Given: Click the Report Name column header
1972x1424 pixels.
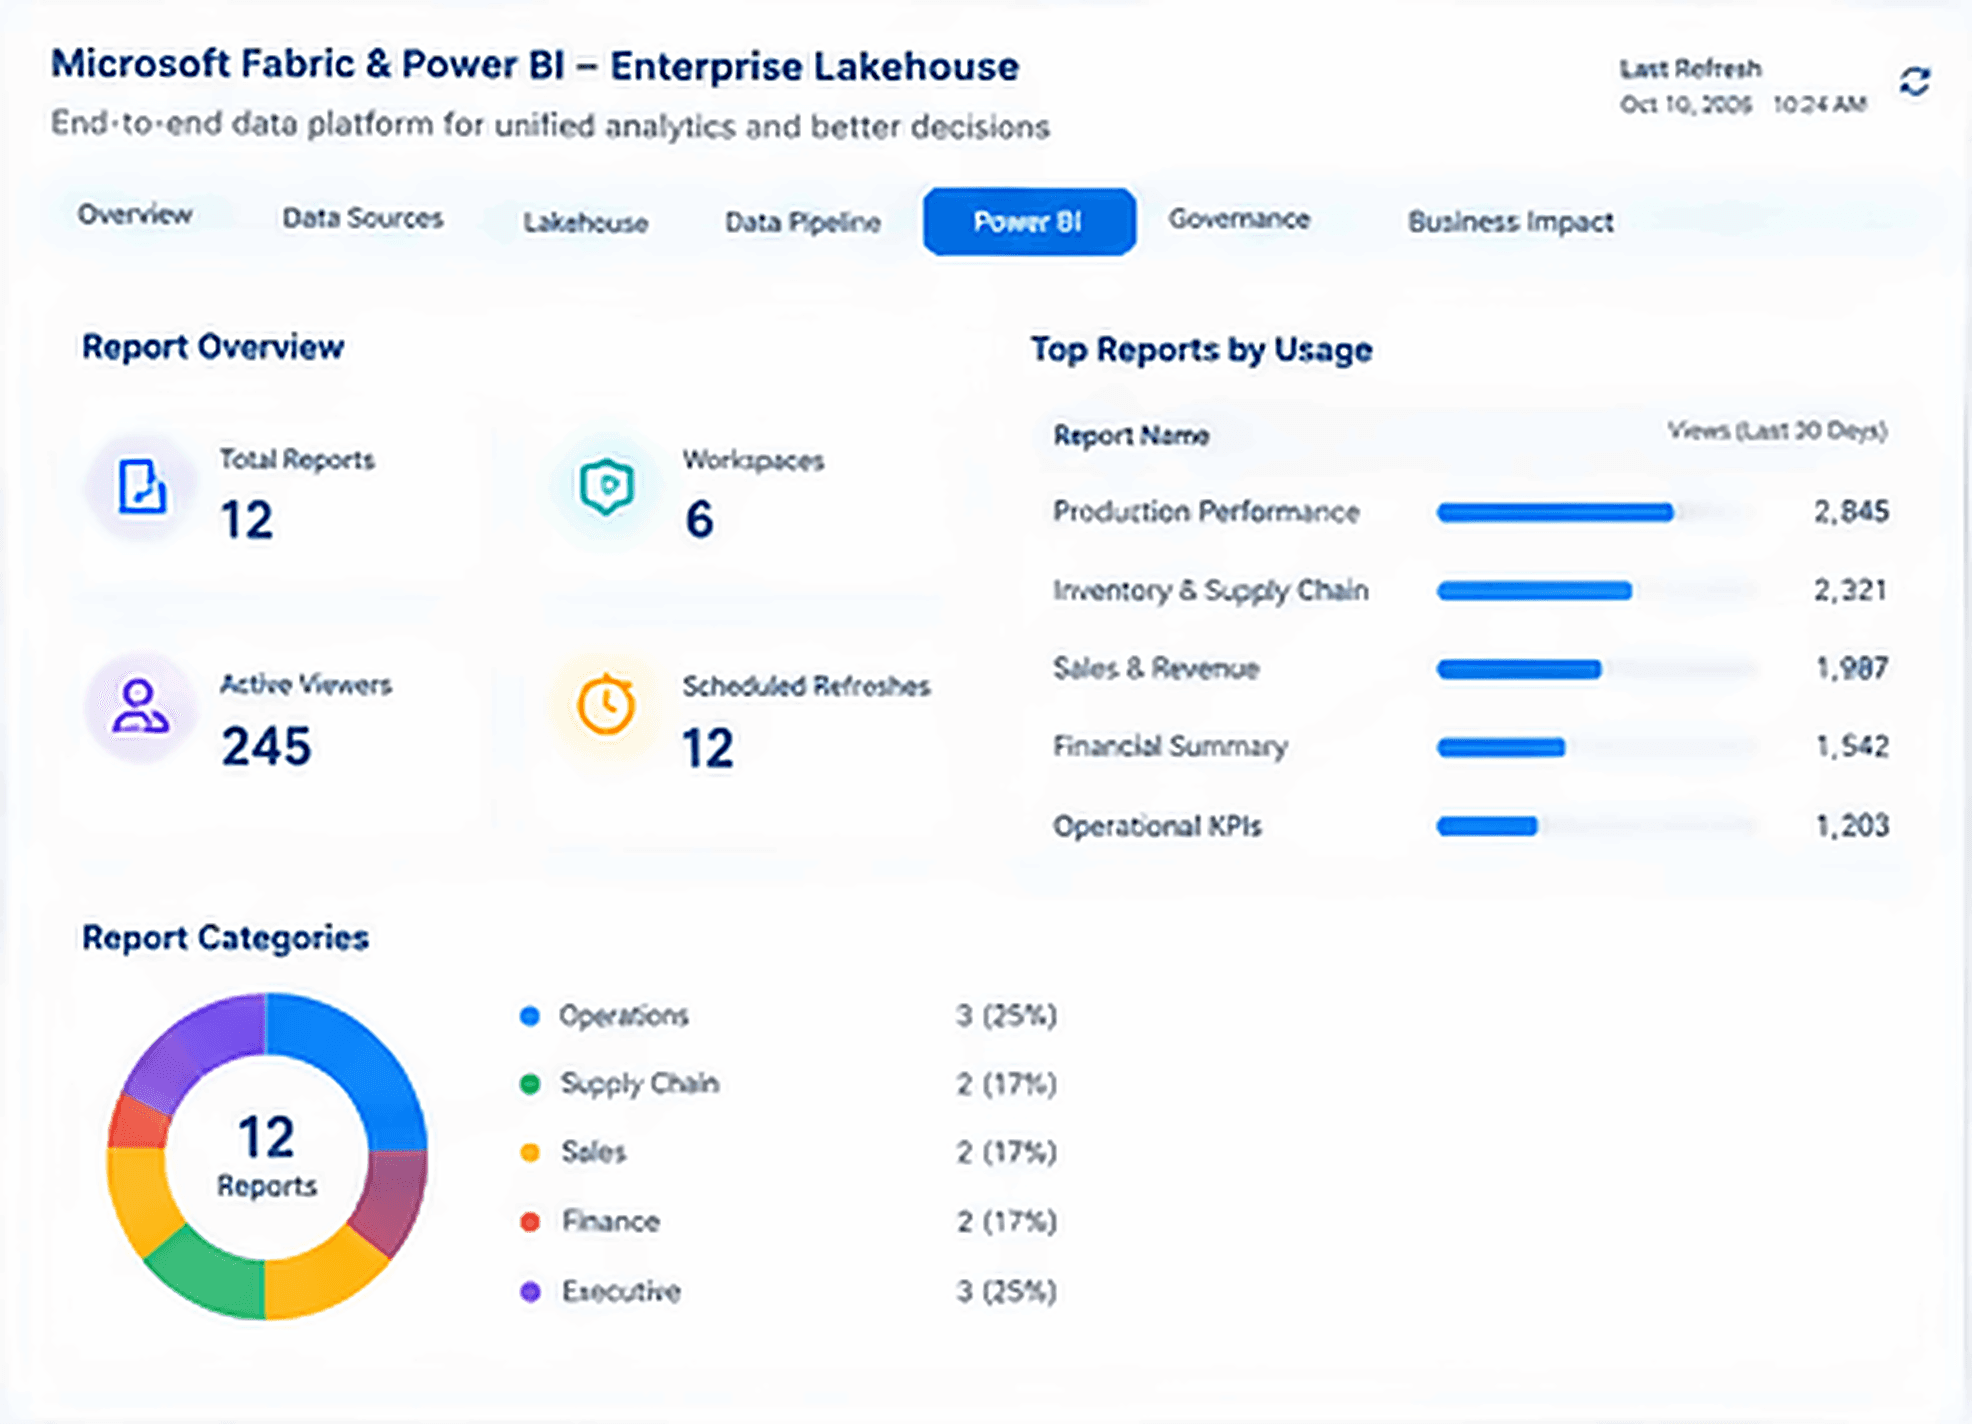Looking at the screenshot, I should 1131,436.
